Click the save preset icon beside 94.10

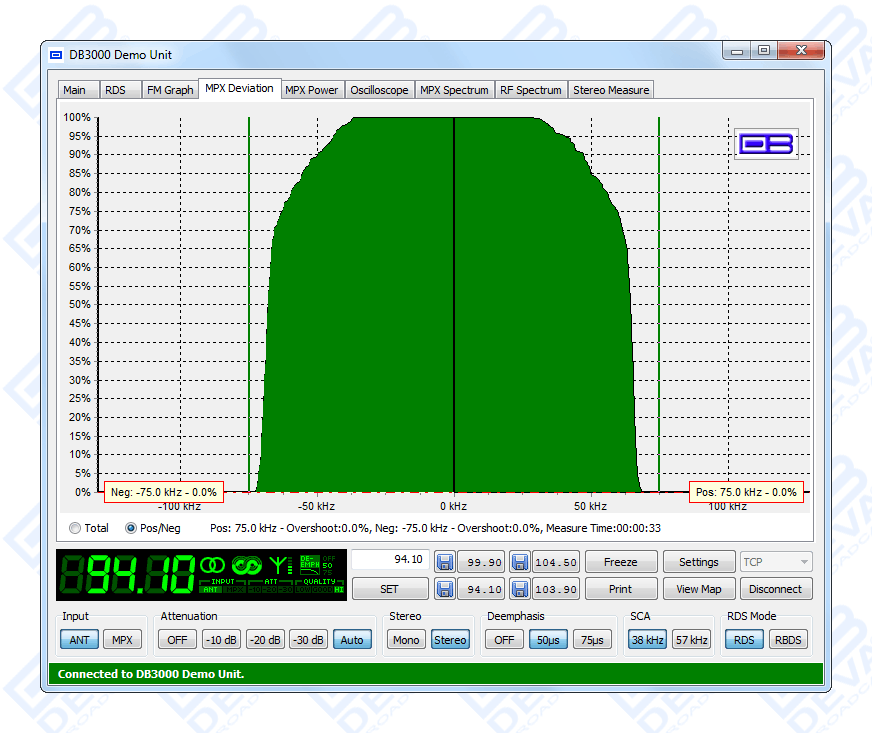coord(445,589)
